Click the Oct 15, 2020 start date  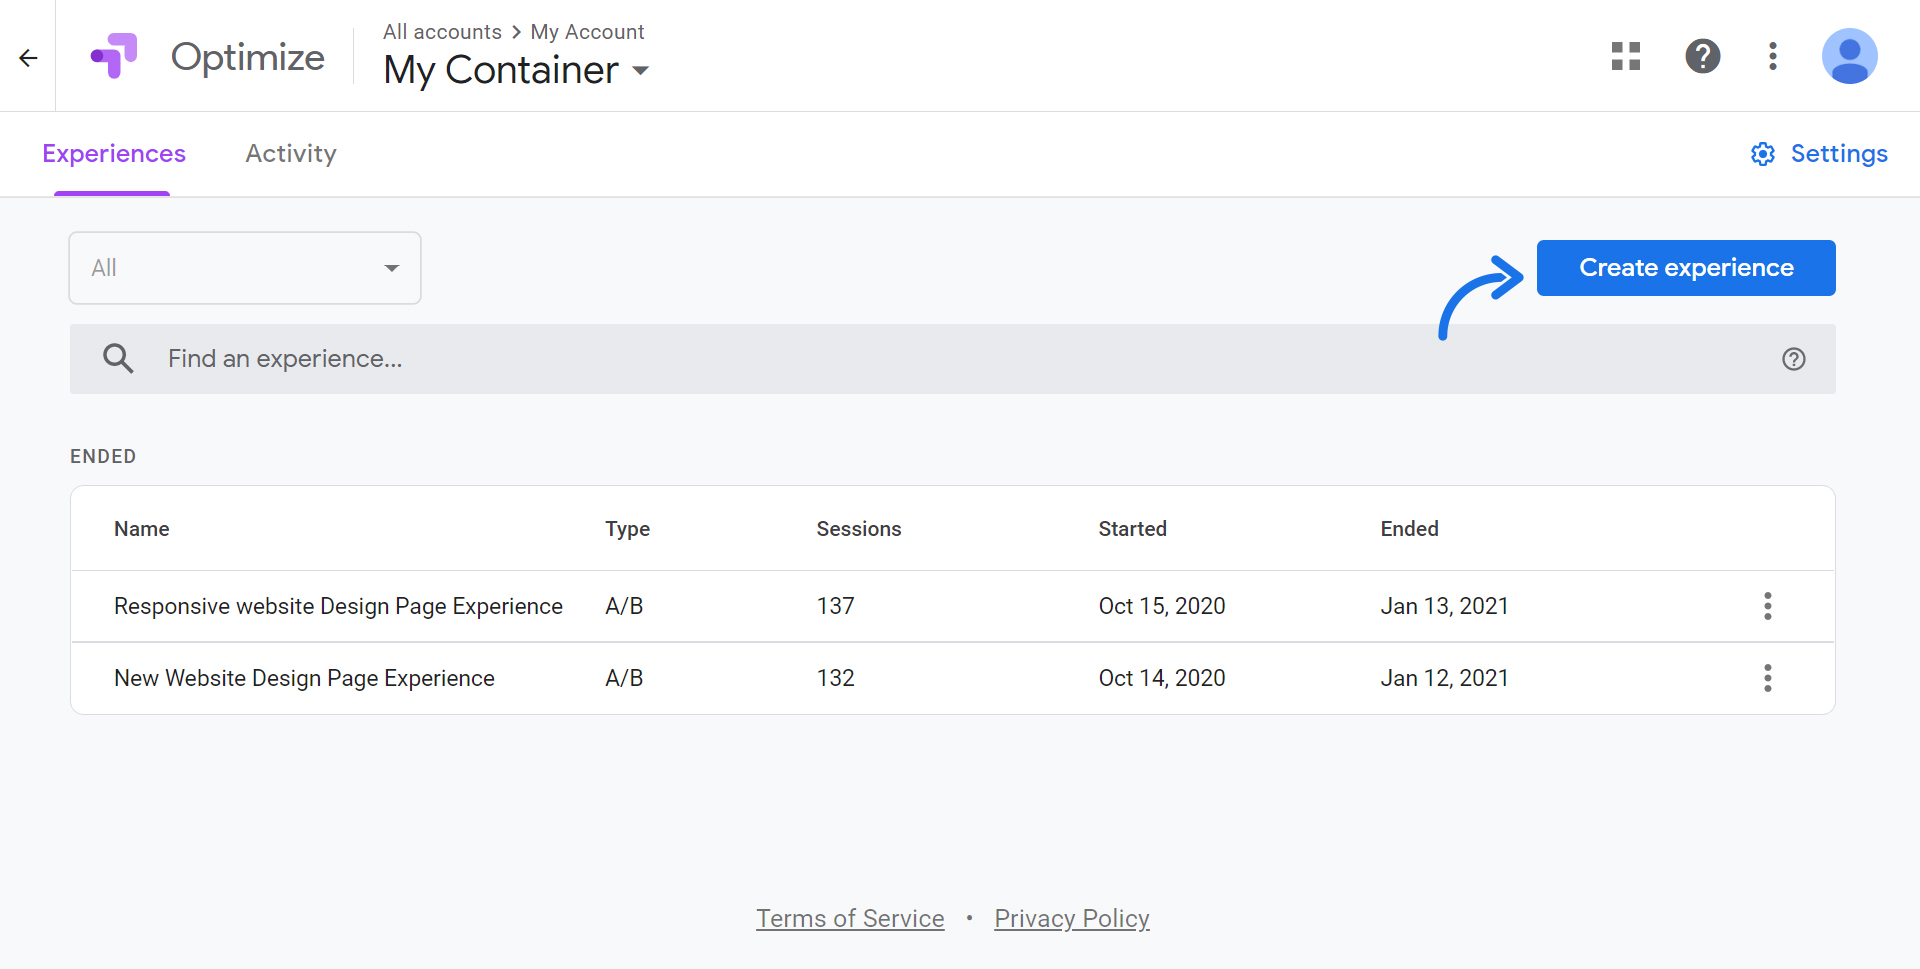coord(1162,606)
